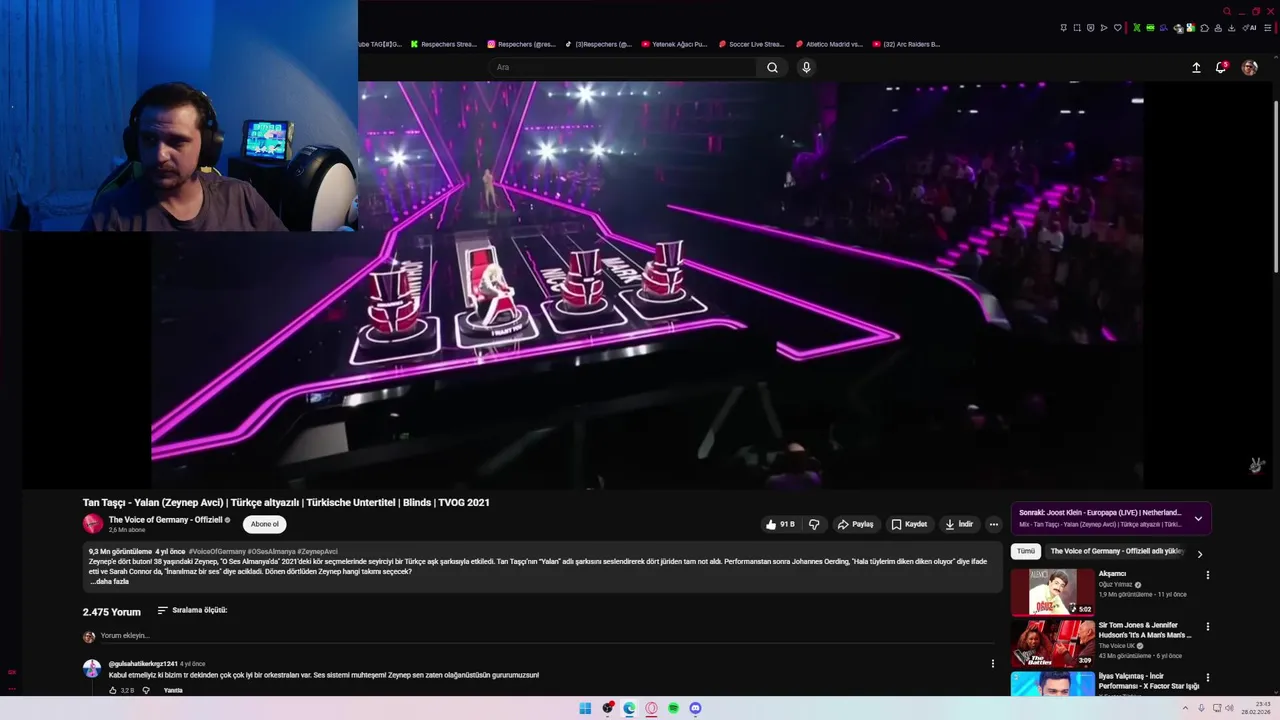Open The Voice of Germany - Offiziell channel link
1280x720 pixels.
[x=166, y=520]
